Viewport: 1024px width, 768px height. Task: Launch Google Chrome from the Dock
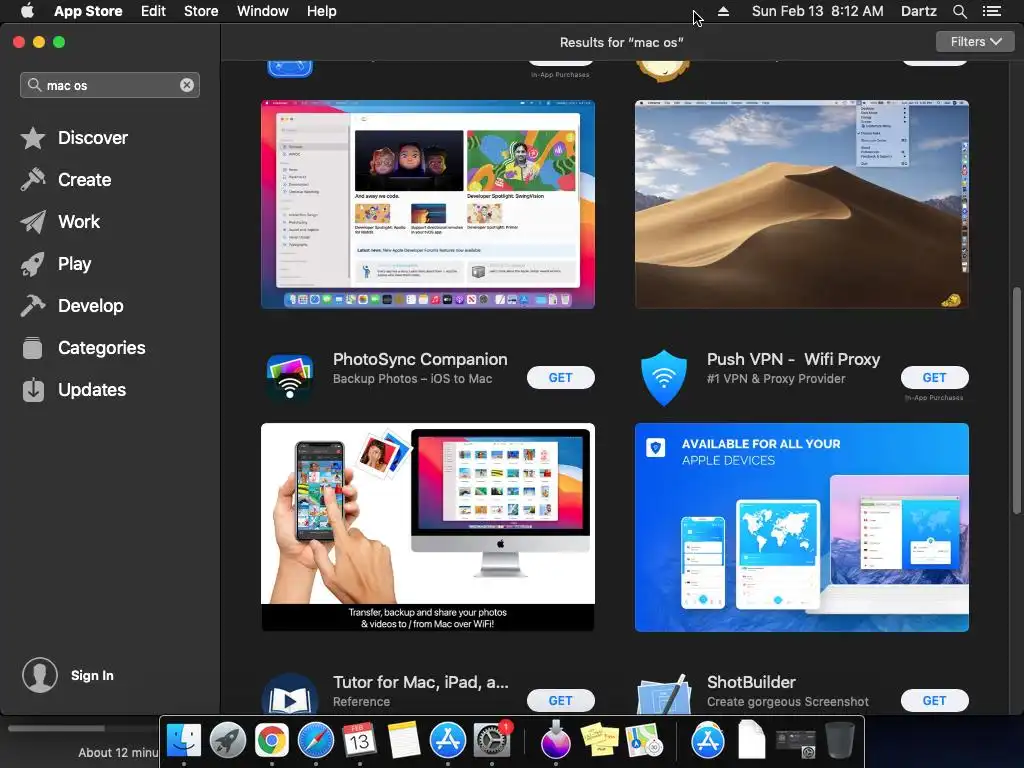pos(272,740)
